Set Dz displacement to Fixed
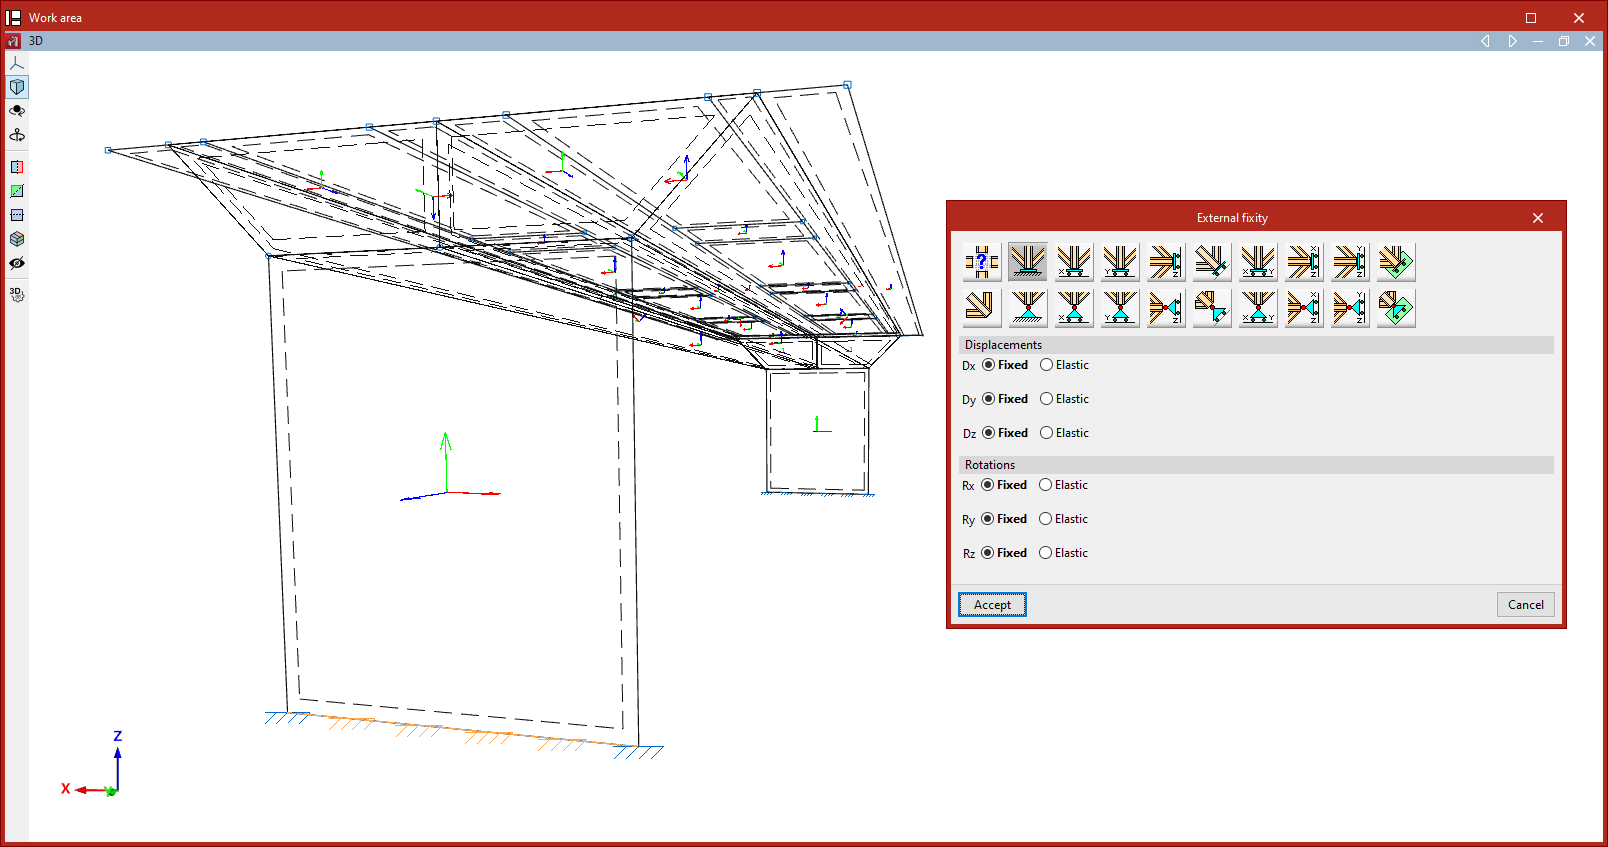This screenshot has height=847, width=1608. 1005,433
